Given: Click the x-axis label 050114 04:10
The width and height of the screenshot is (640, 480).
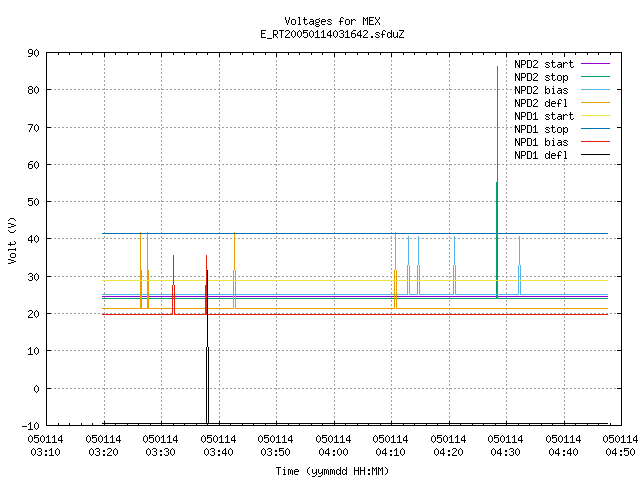Looking at the screenshot, I should tap(391, 446).
